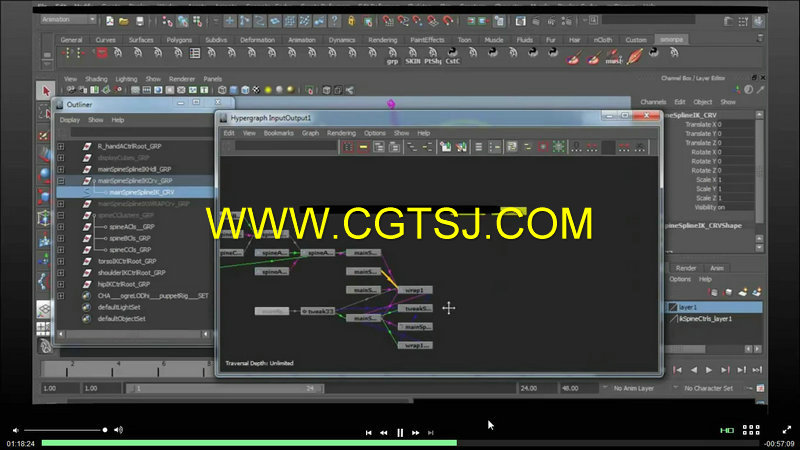800x450 pixels.
Task: Click the wrap1 node in Hypergraph
Action: click(415, 290)
